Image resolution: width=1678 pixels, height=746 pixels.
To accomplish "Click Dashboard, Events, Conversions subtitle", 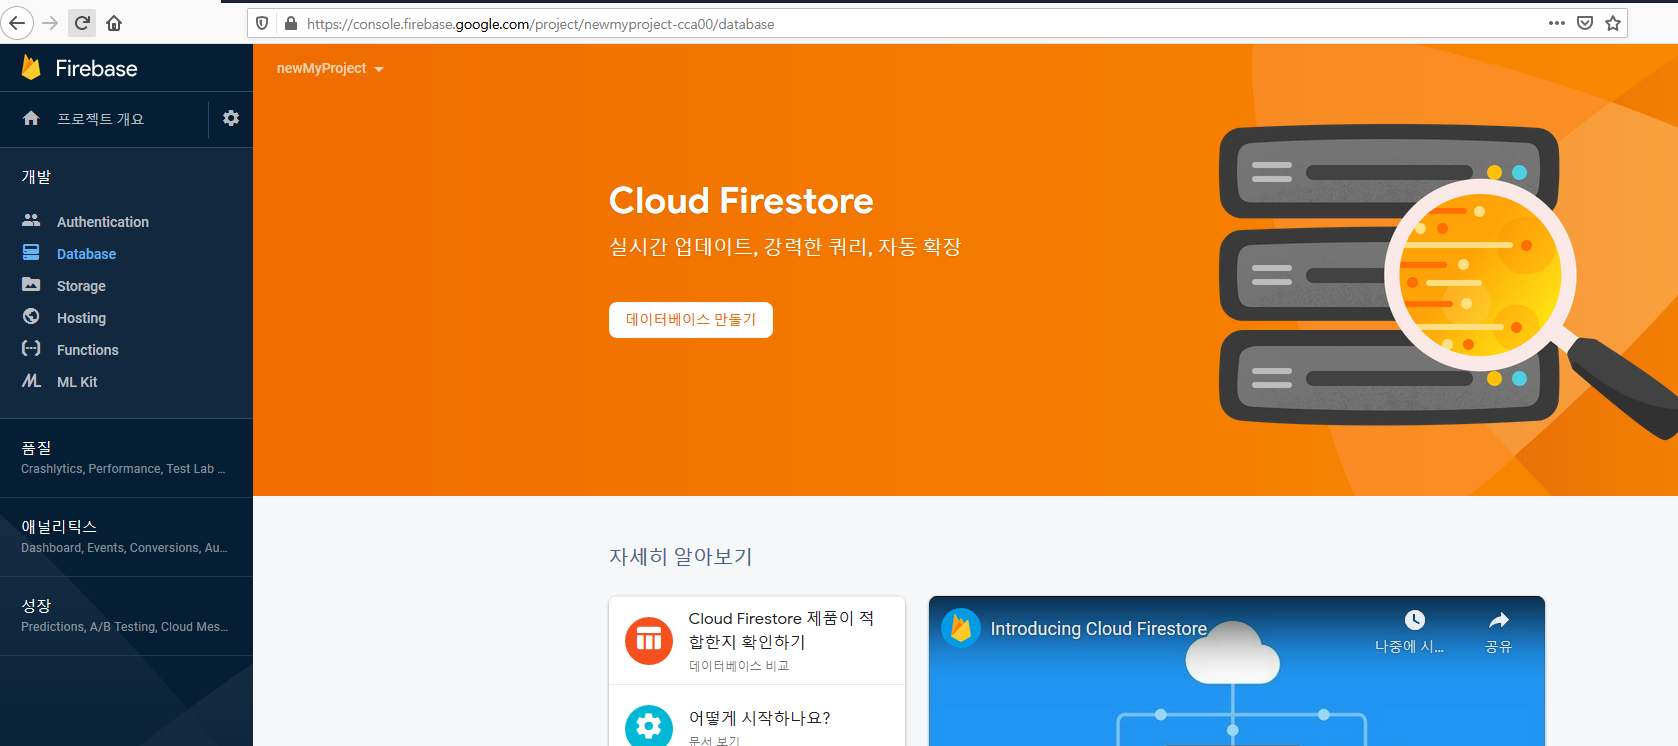I will pyautogui.click(x=124, y=548).
